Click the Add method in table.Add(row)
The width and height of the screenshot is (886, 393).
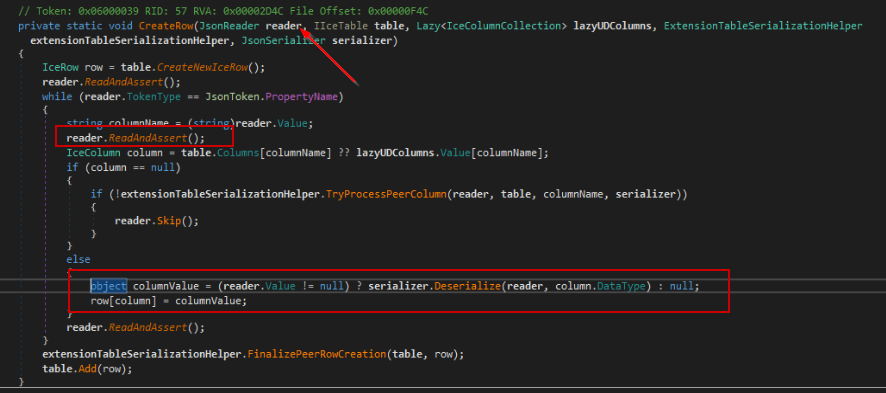pos(87,369)
